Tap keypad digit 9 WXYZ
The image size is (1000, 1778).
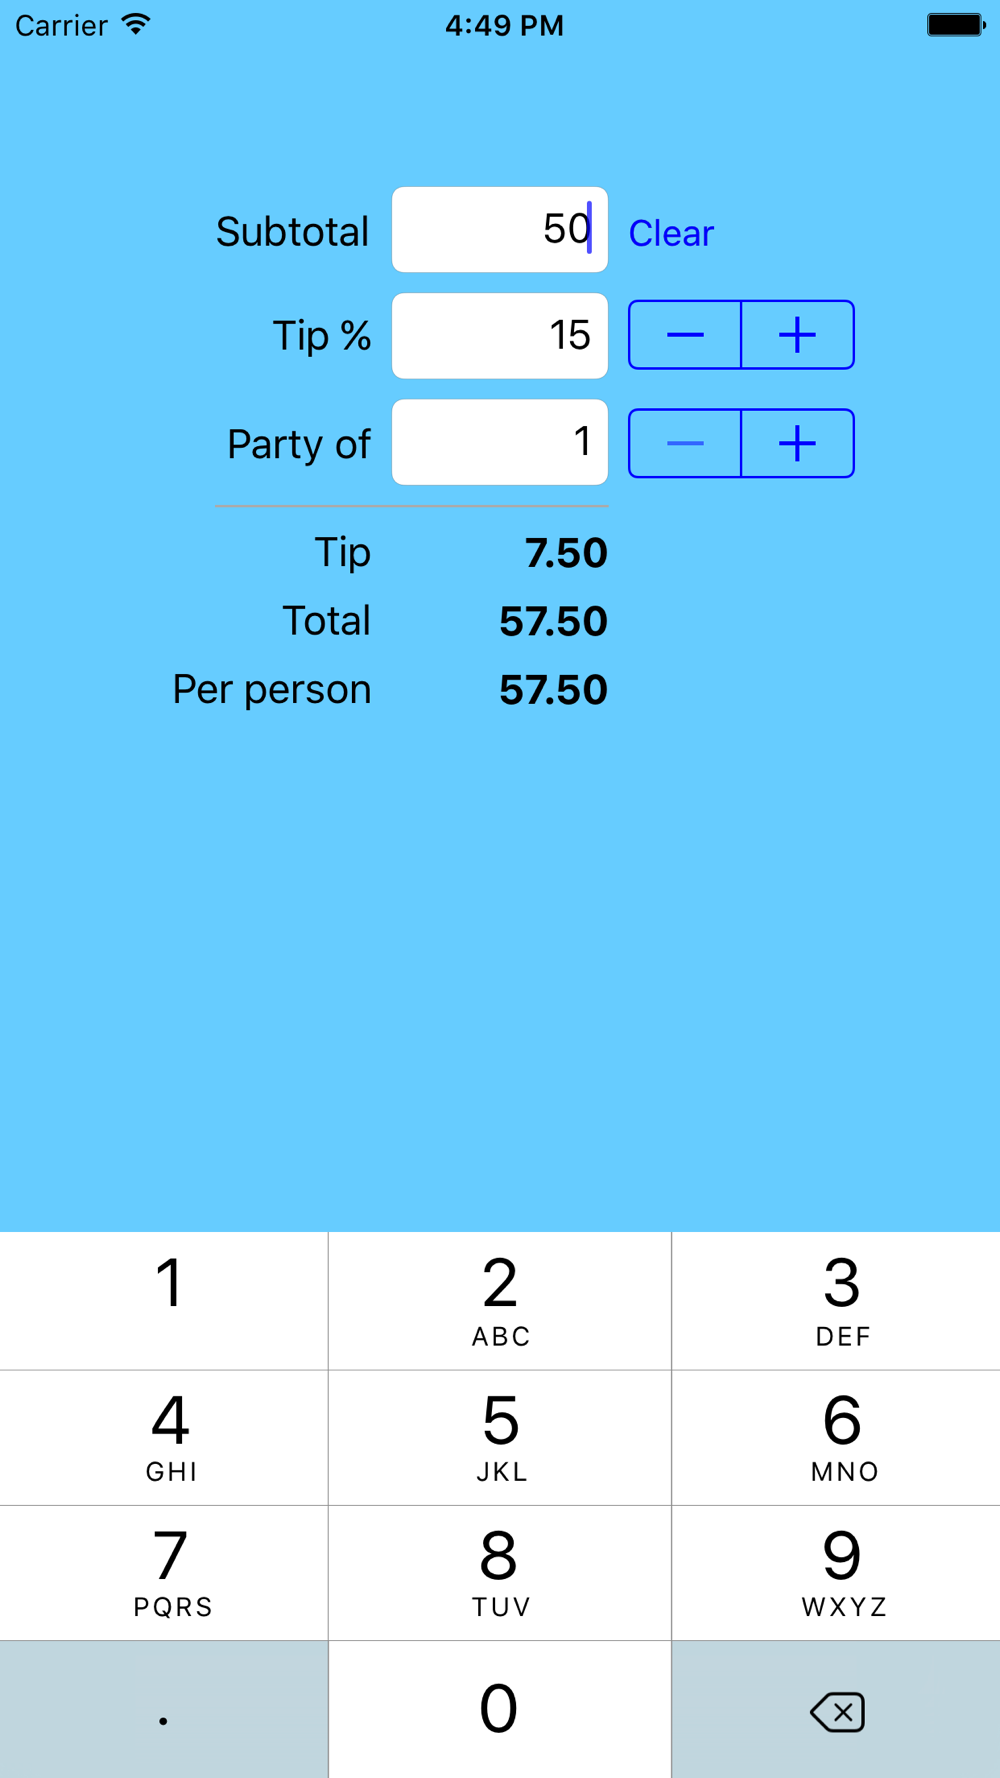point(836,1573)
